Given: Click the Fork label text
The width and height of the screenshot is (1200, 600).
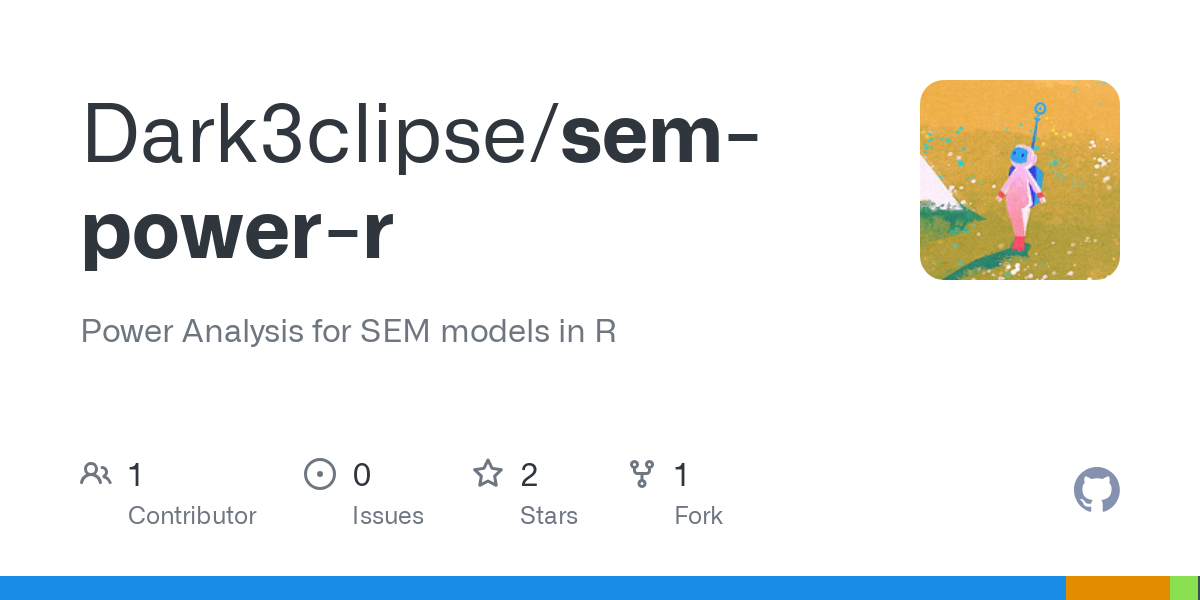Looking at the screenshot, I should click(699, 516).
